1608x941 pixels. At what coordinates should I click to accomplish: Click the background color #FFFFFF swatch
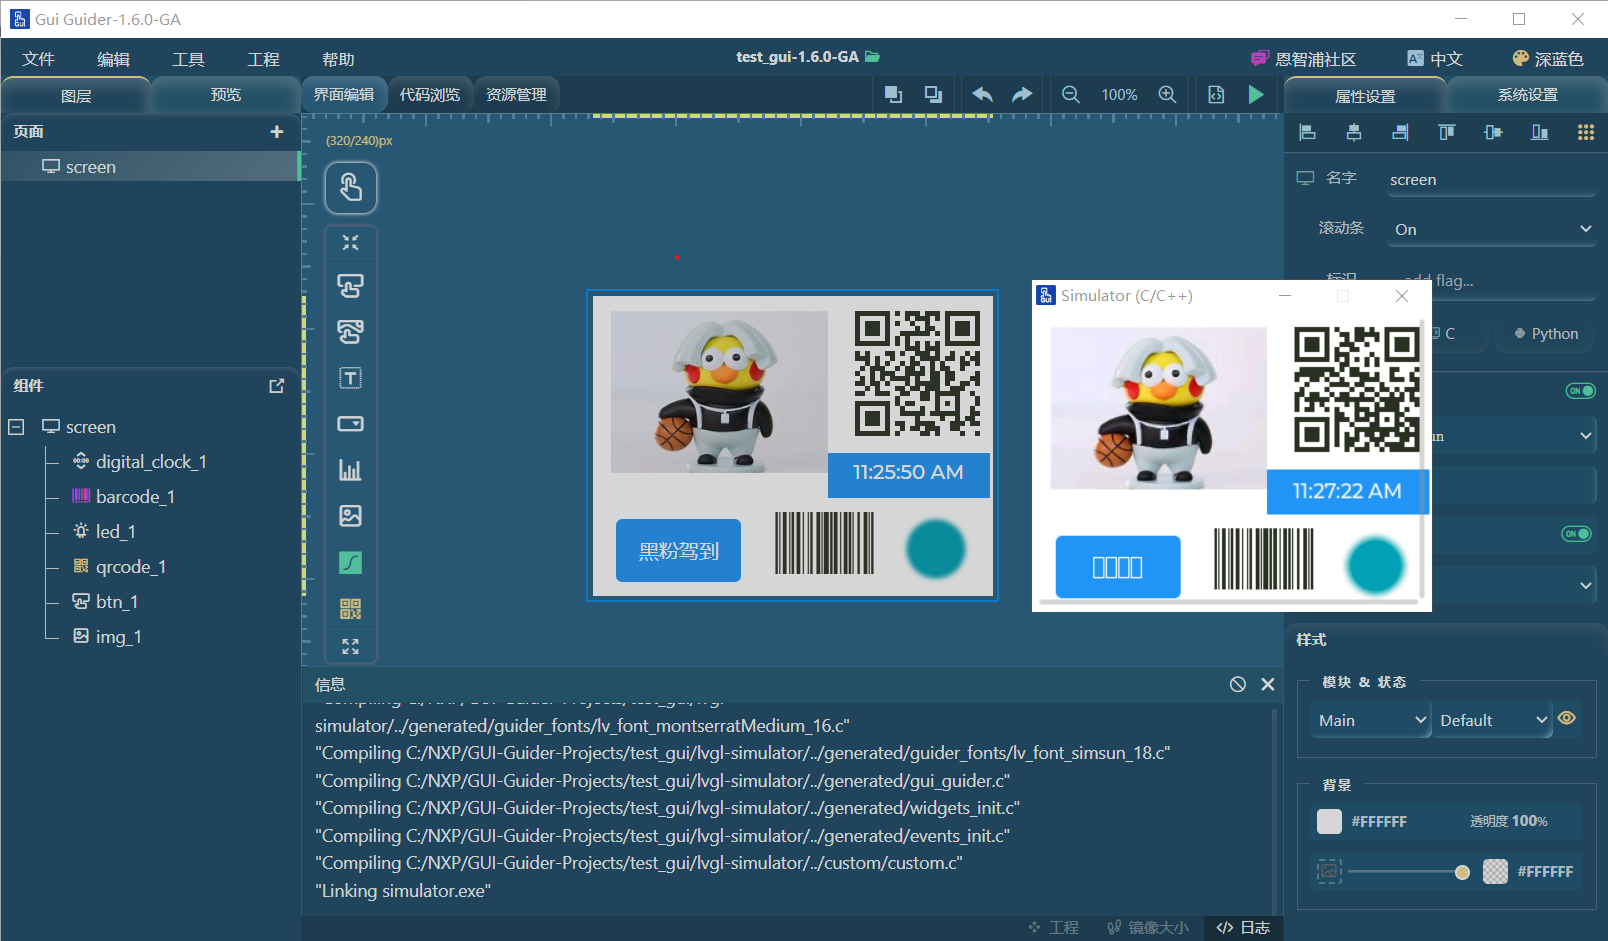point(1329,821)
